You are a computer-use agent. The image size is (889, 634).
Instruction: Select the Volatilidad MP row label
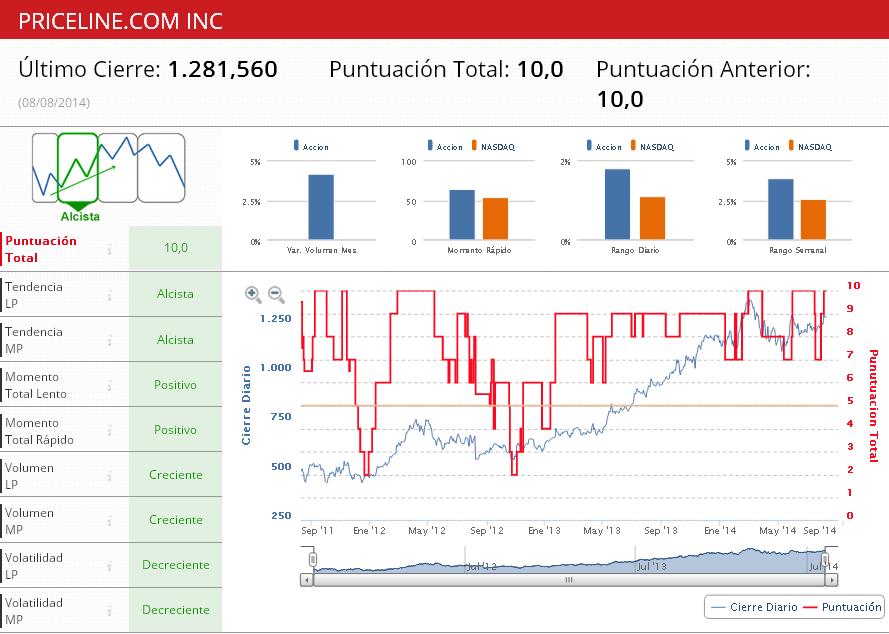[34, 611]
